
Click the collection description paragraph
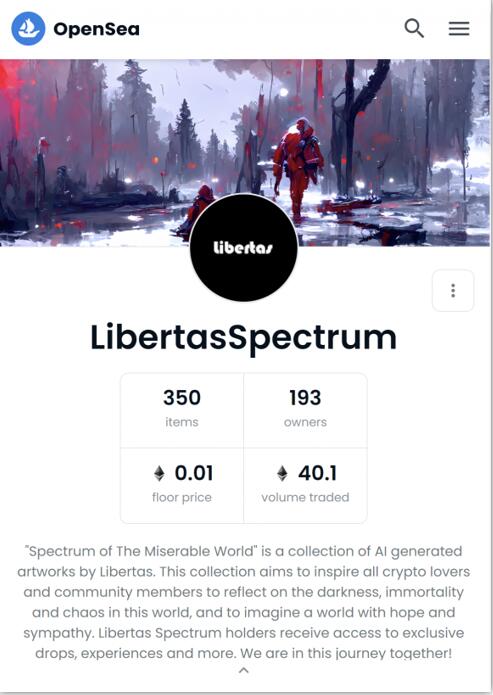(243, 602)
